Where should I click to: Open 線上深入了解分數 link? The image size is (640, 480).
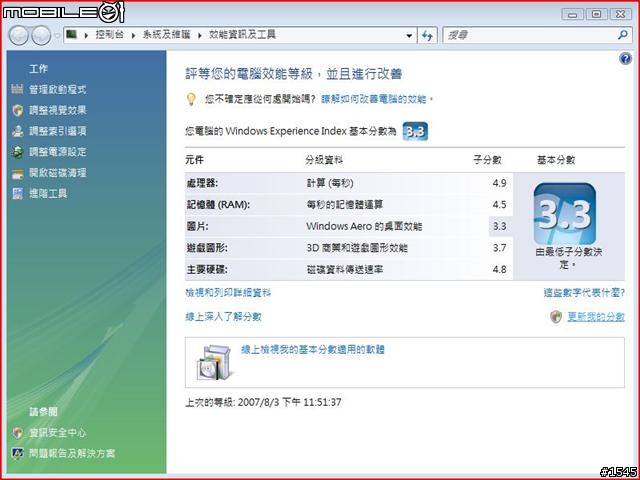click(223, 317)
